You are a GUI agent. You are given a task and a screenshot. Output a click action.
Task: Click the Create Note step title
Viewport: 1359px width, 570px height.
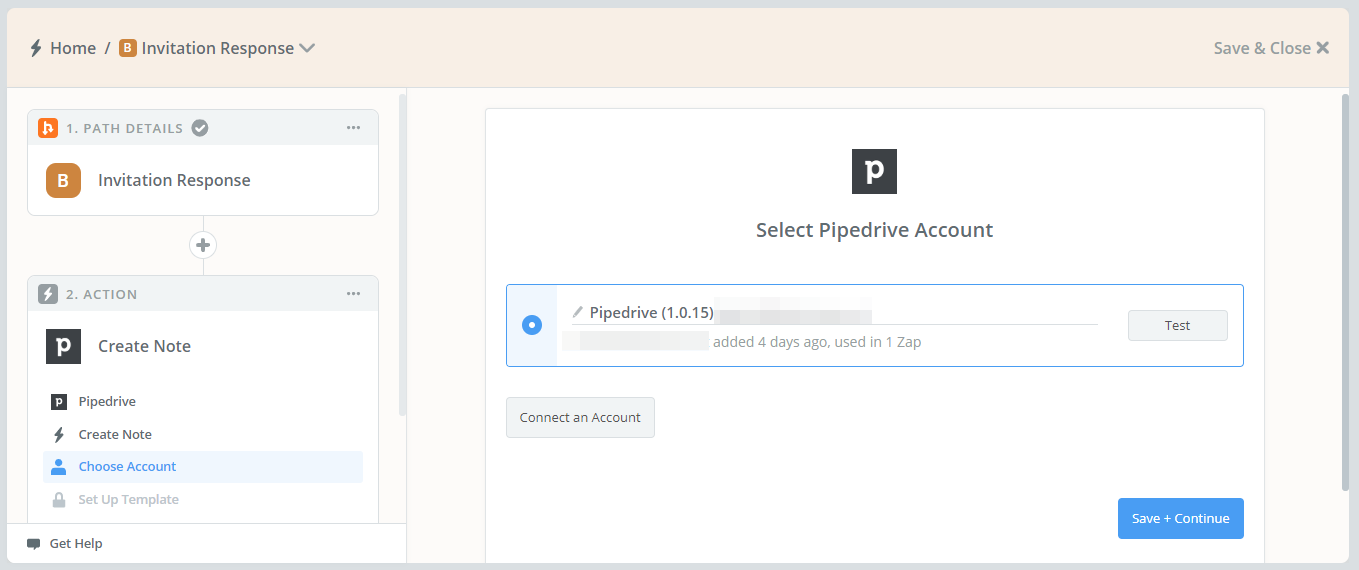coord(144,346)
